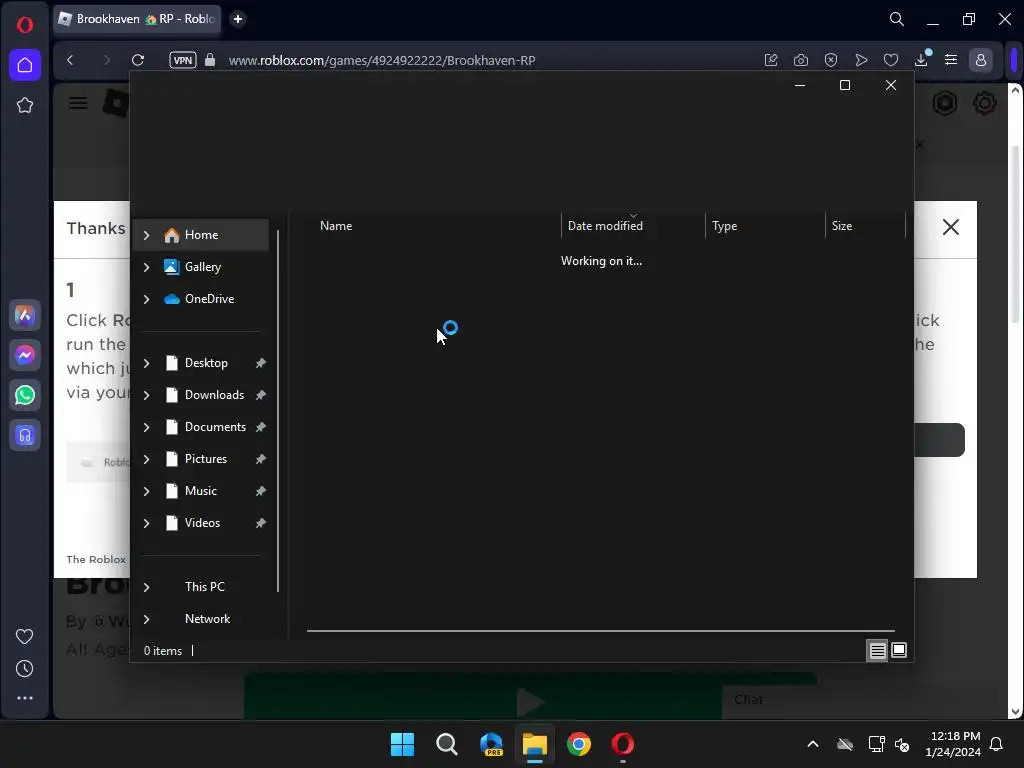Select the Brookhaven RP browser tab
The height and width of the screenshot is (768, 1024).
click(136, 19)
